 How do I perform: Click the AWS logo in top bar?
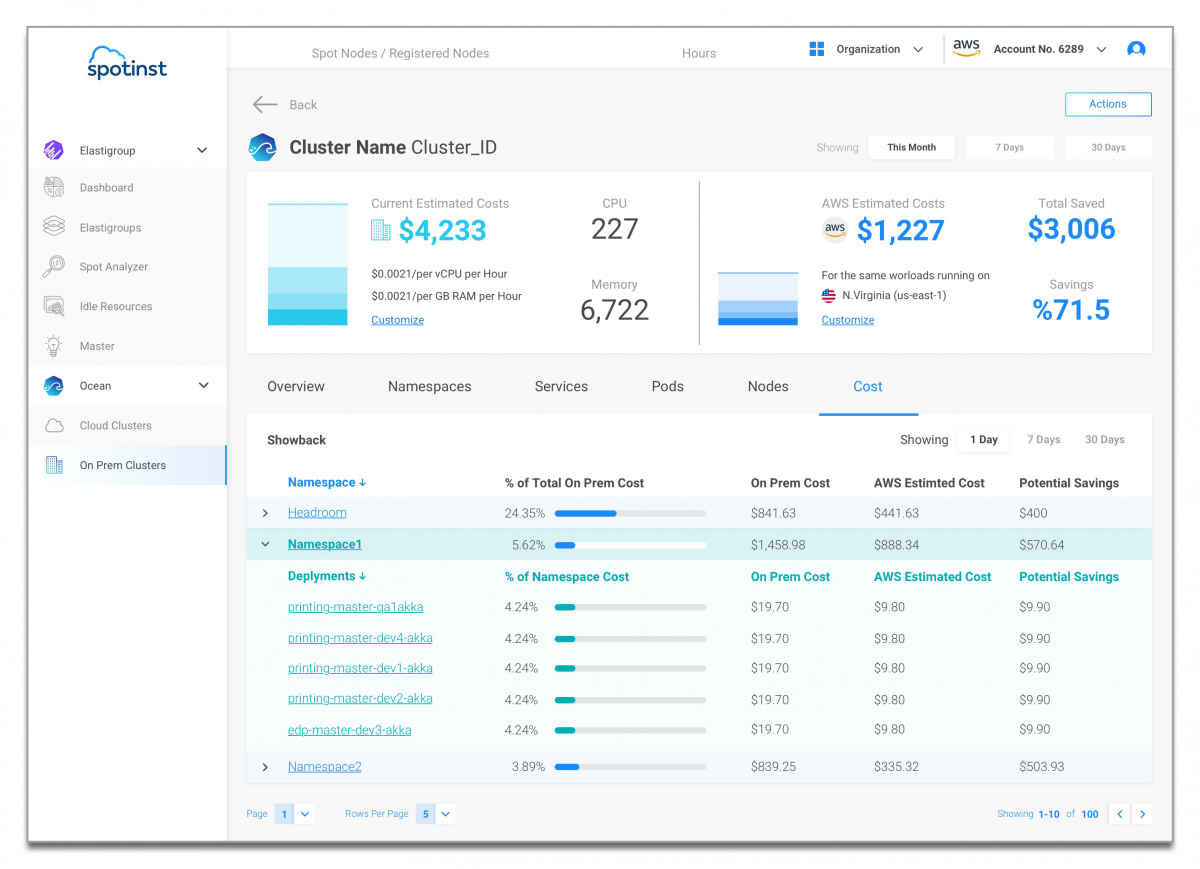pyautogui.click(x=966, y=48)
